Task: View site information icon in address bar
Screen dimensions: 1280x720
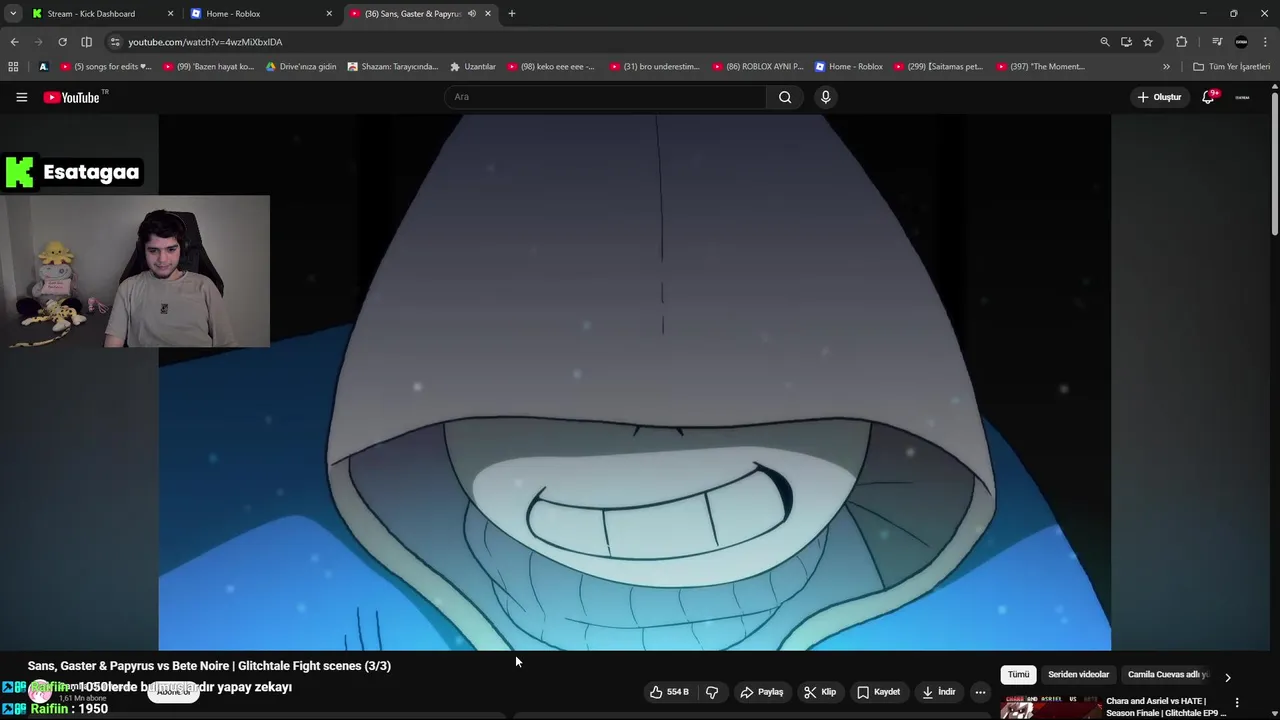Action: click(115, 42)
